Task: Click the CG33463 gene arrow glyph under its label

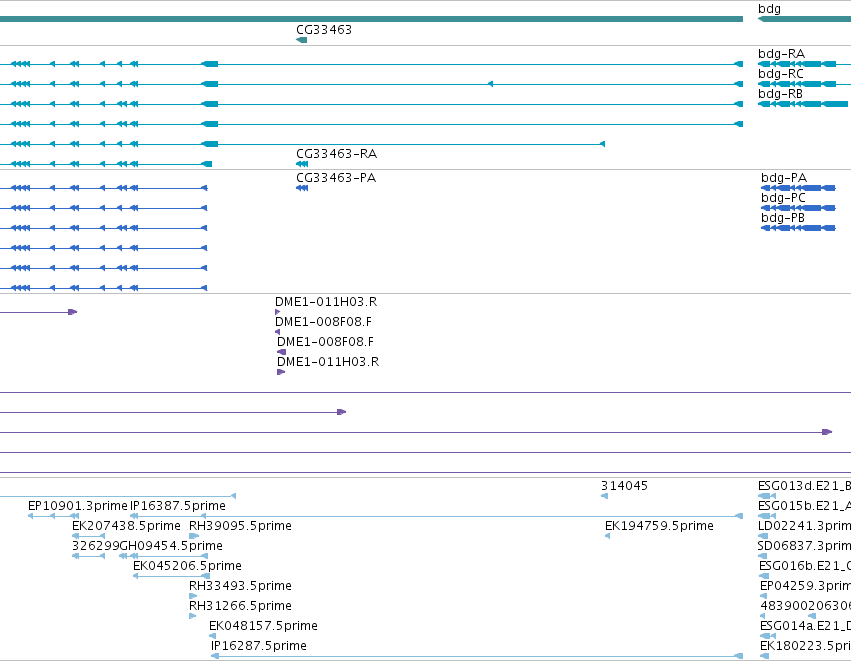Action: click(x=302, y=40)
